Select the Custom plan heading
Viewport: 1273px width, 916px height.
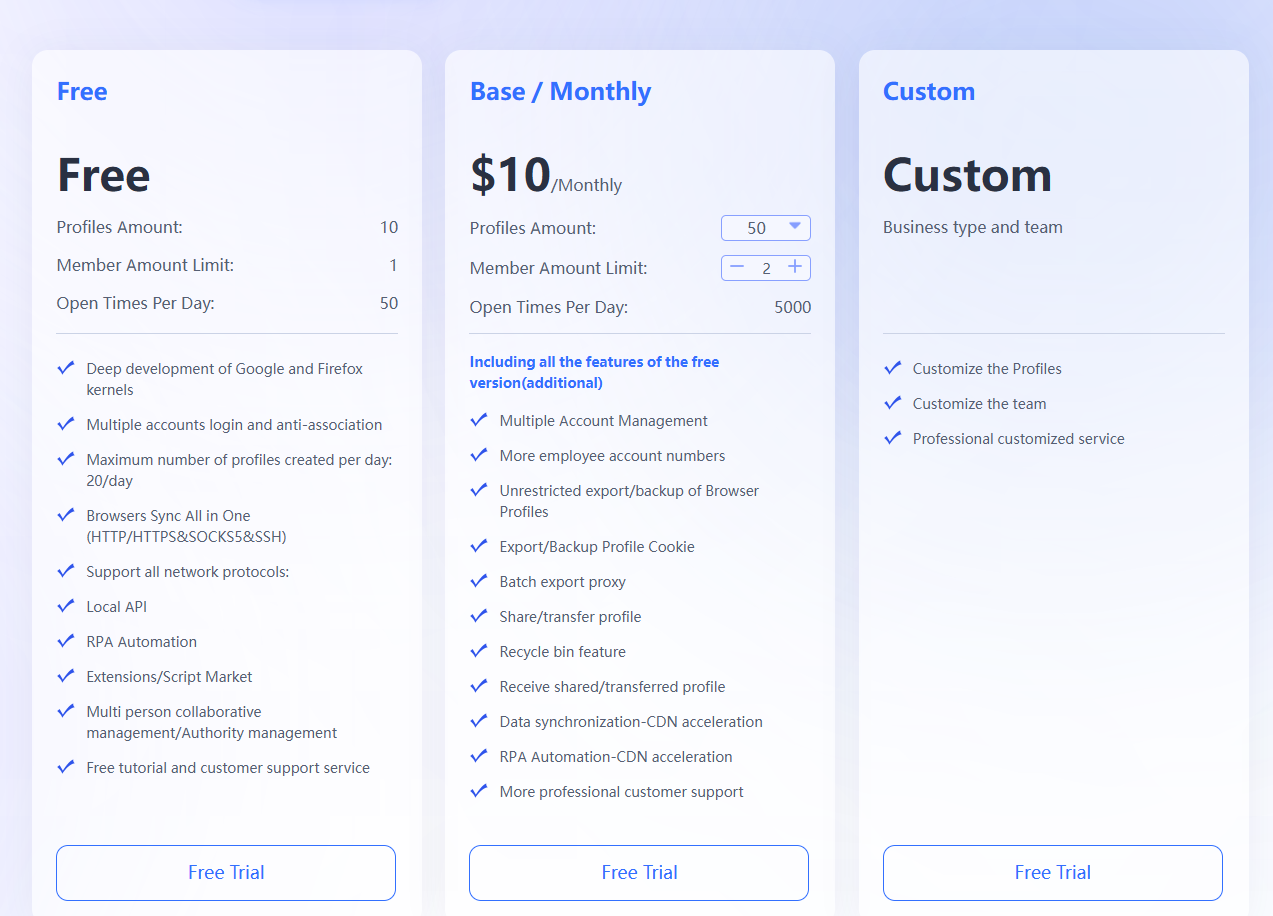(928, 91)
